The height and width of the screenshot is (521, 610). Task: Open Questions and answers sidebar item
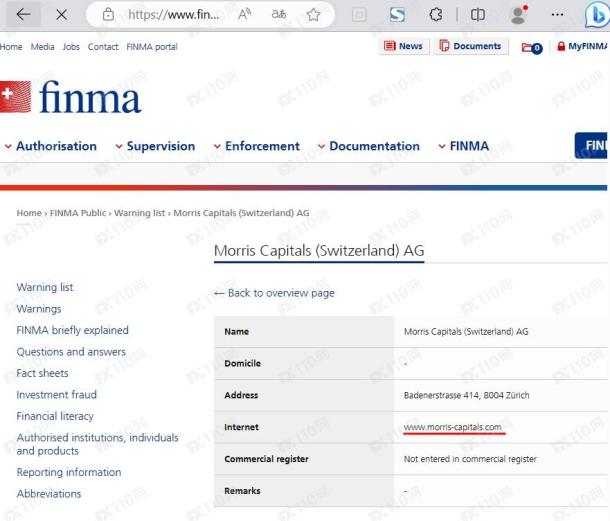(x=71, y=352)
